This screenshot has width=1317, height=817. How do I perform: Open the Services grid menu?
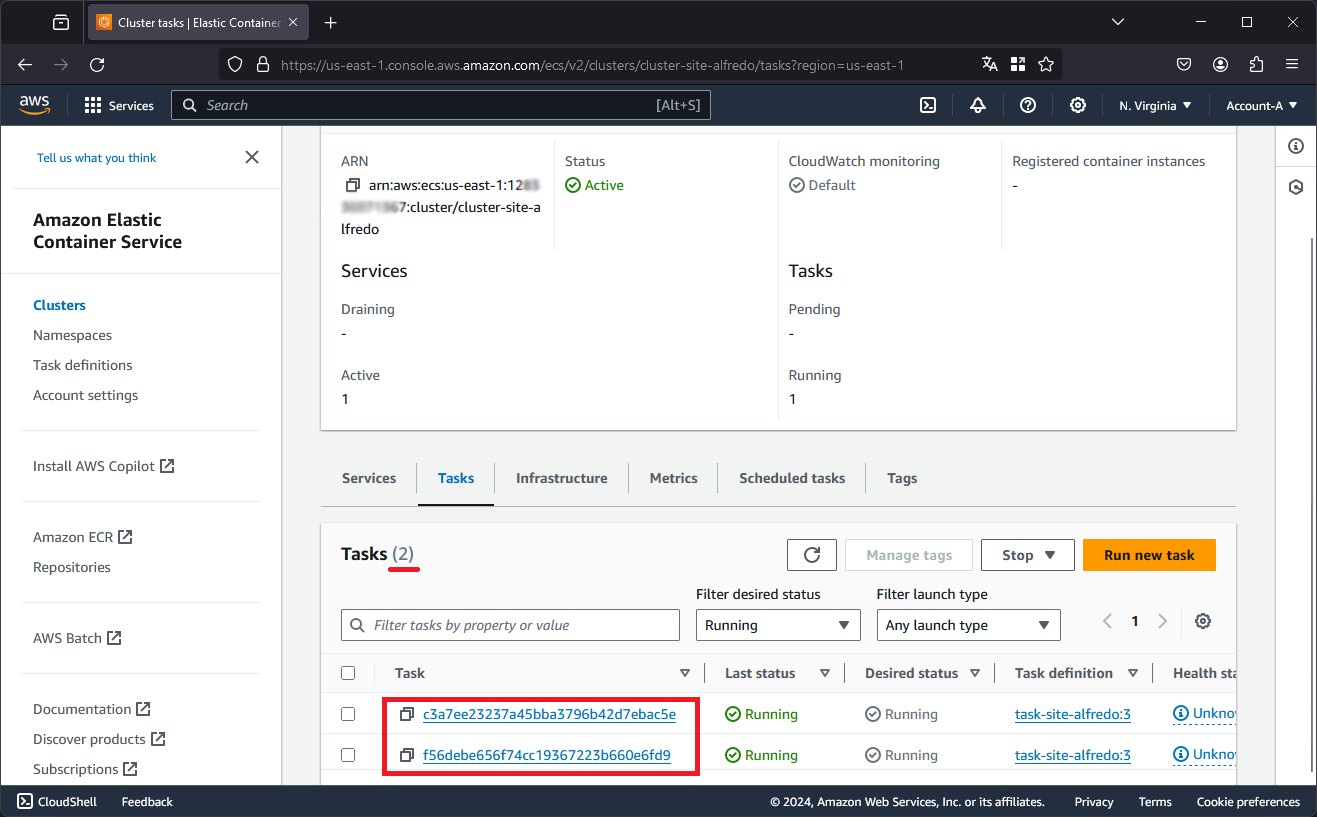(x=119, y=105)
